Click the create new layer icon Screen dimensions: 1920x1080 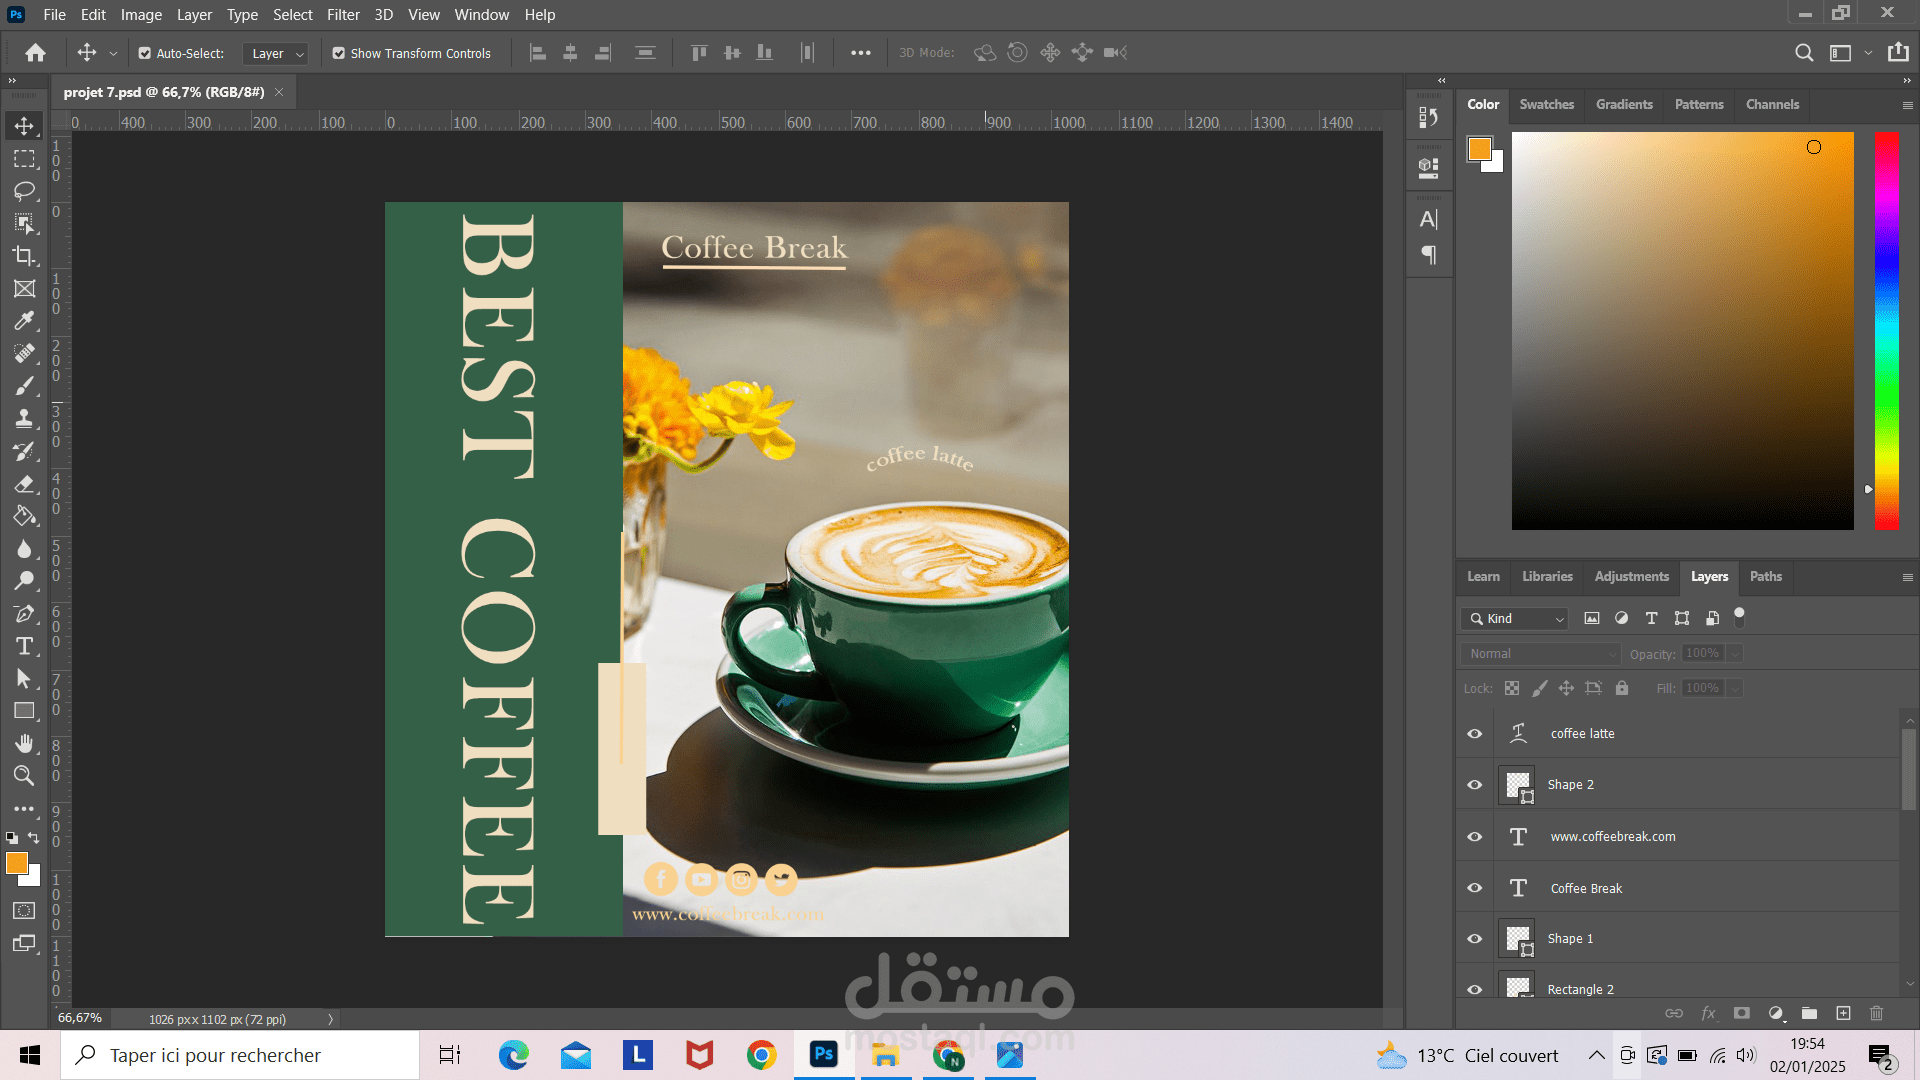(x=1843, y=1013)
